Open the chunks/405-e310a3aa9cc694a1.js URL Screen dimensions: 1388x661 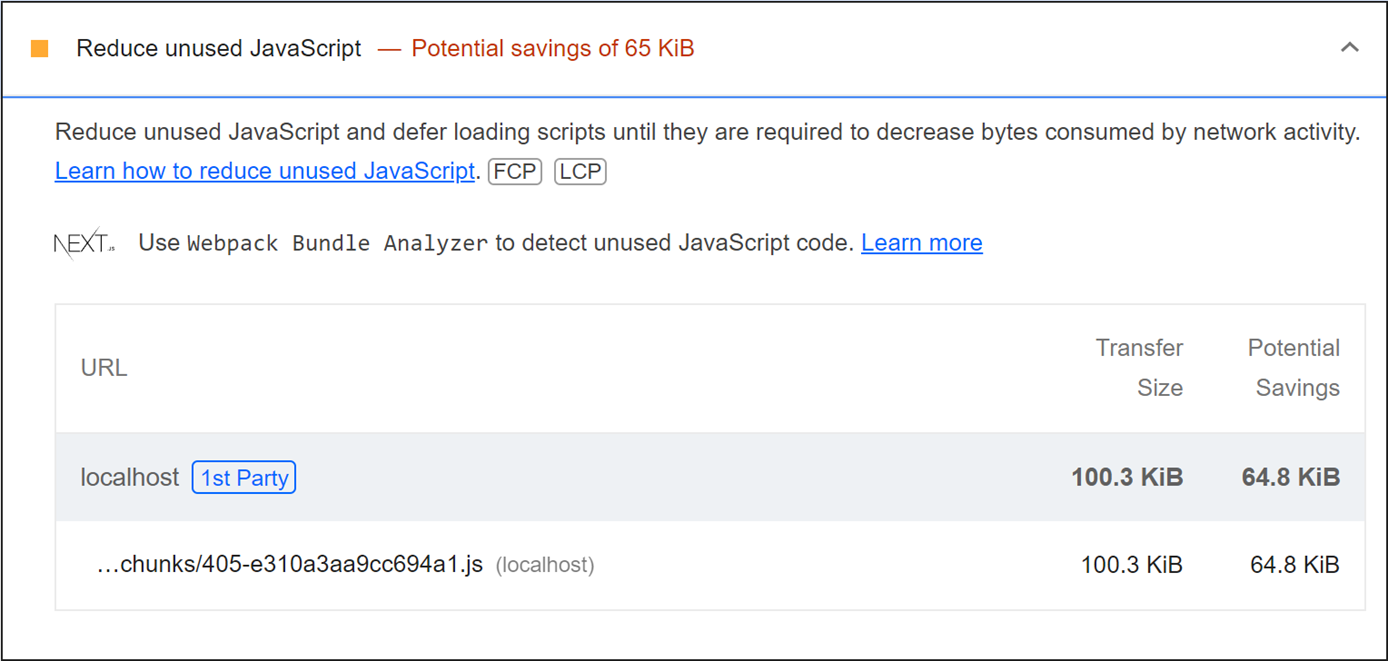pos(289,565)
